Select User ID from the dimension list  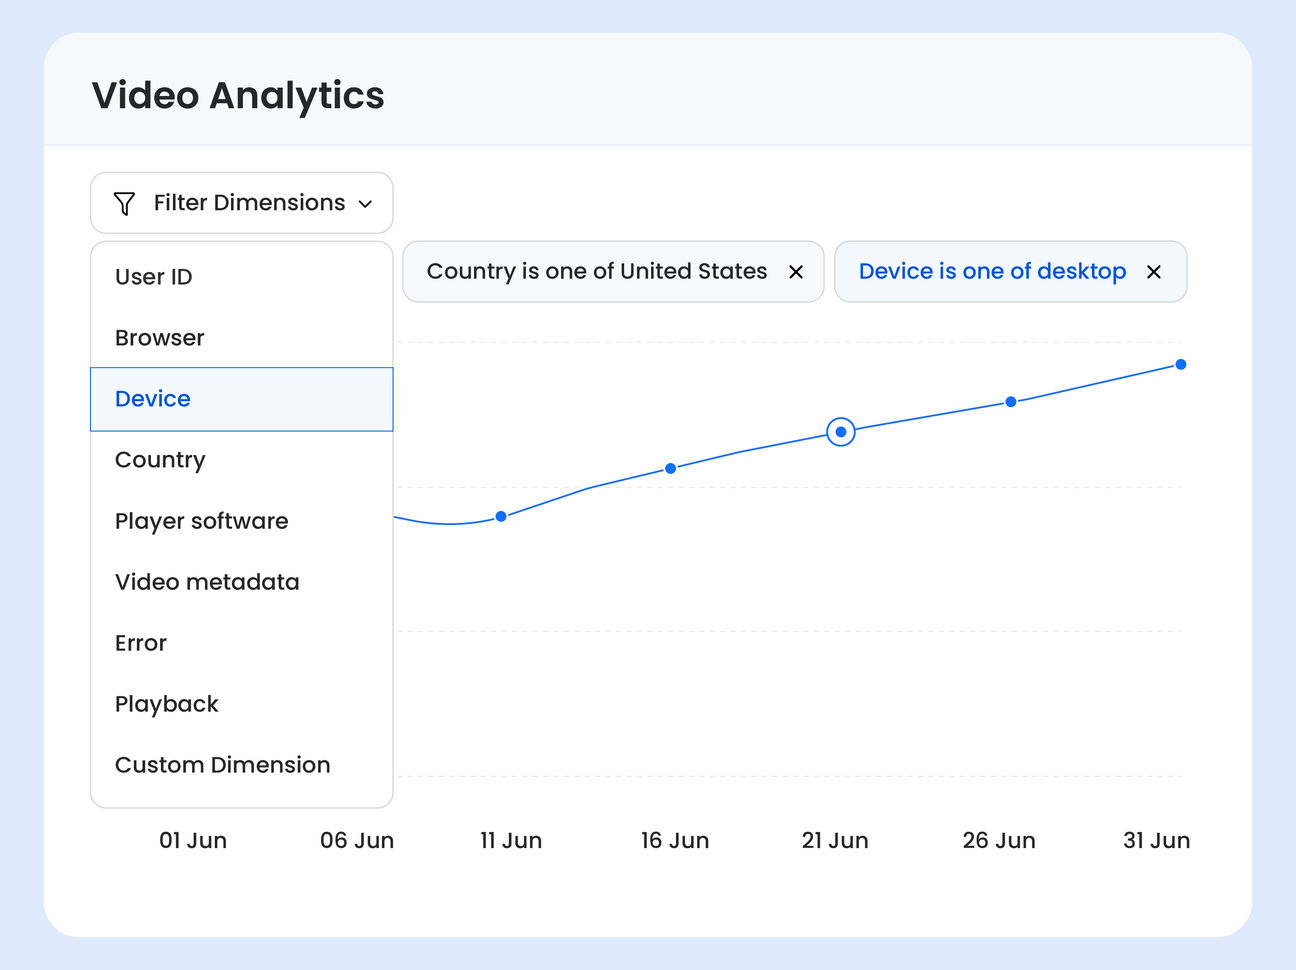coord(242,277)
